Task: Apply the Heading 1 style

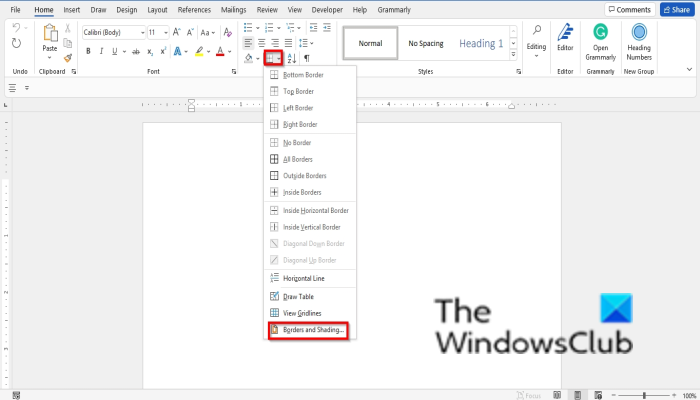Action: tap(481, 43)
